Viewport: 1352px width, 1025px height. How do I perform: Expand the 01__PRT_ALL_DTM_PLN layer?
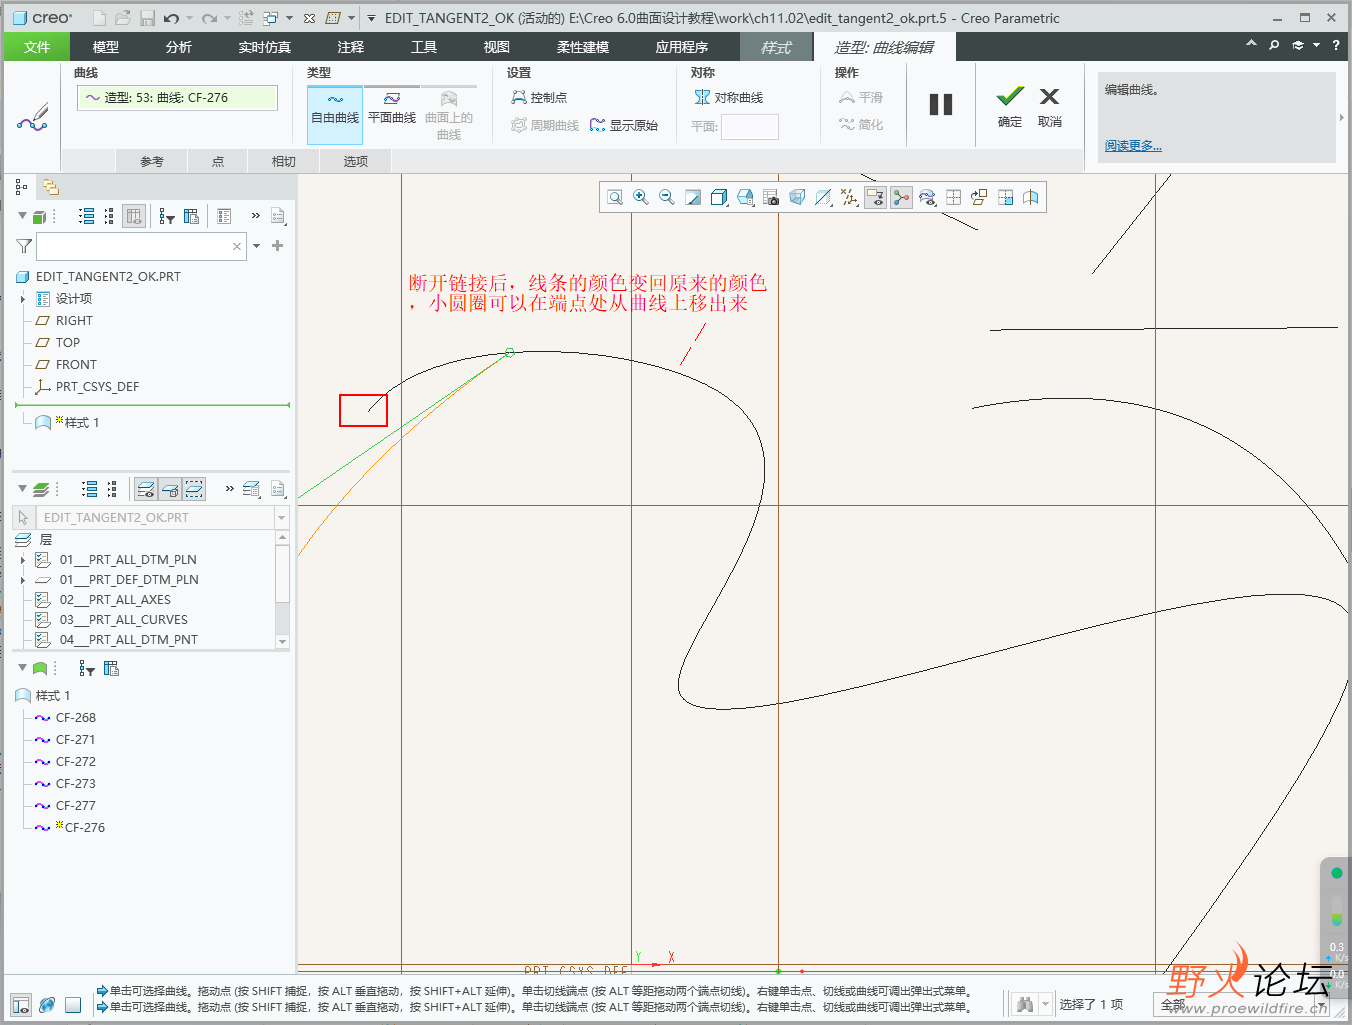[x=23, y=560]
